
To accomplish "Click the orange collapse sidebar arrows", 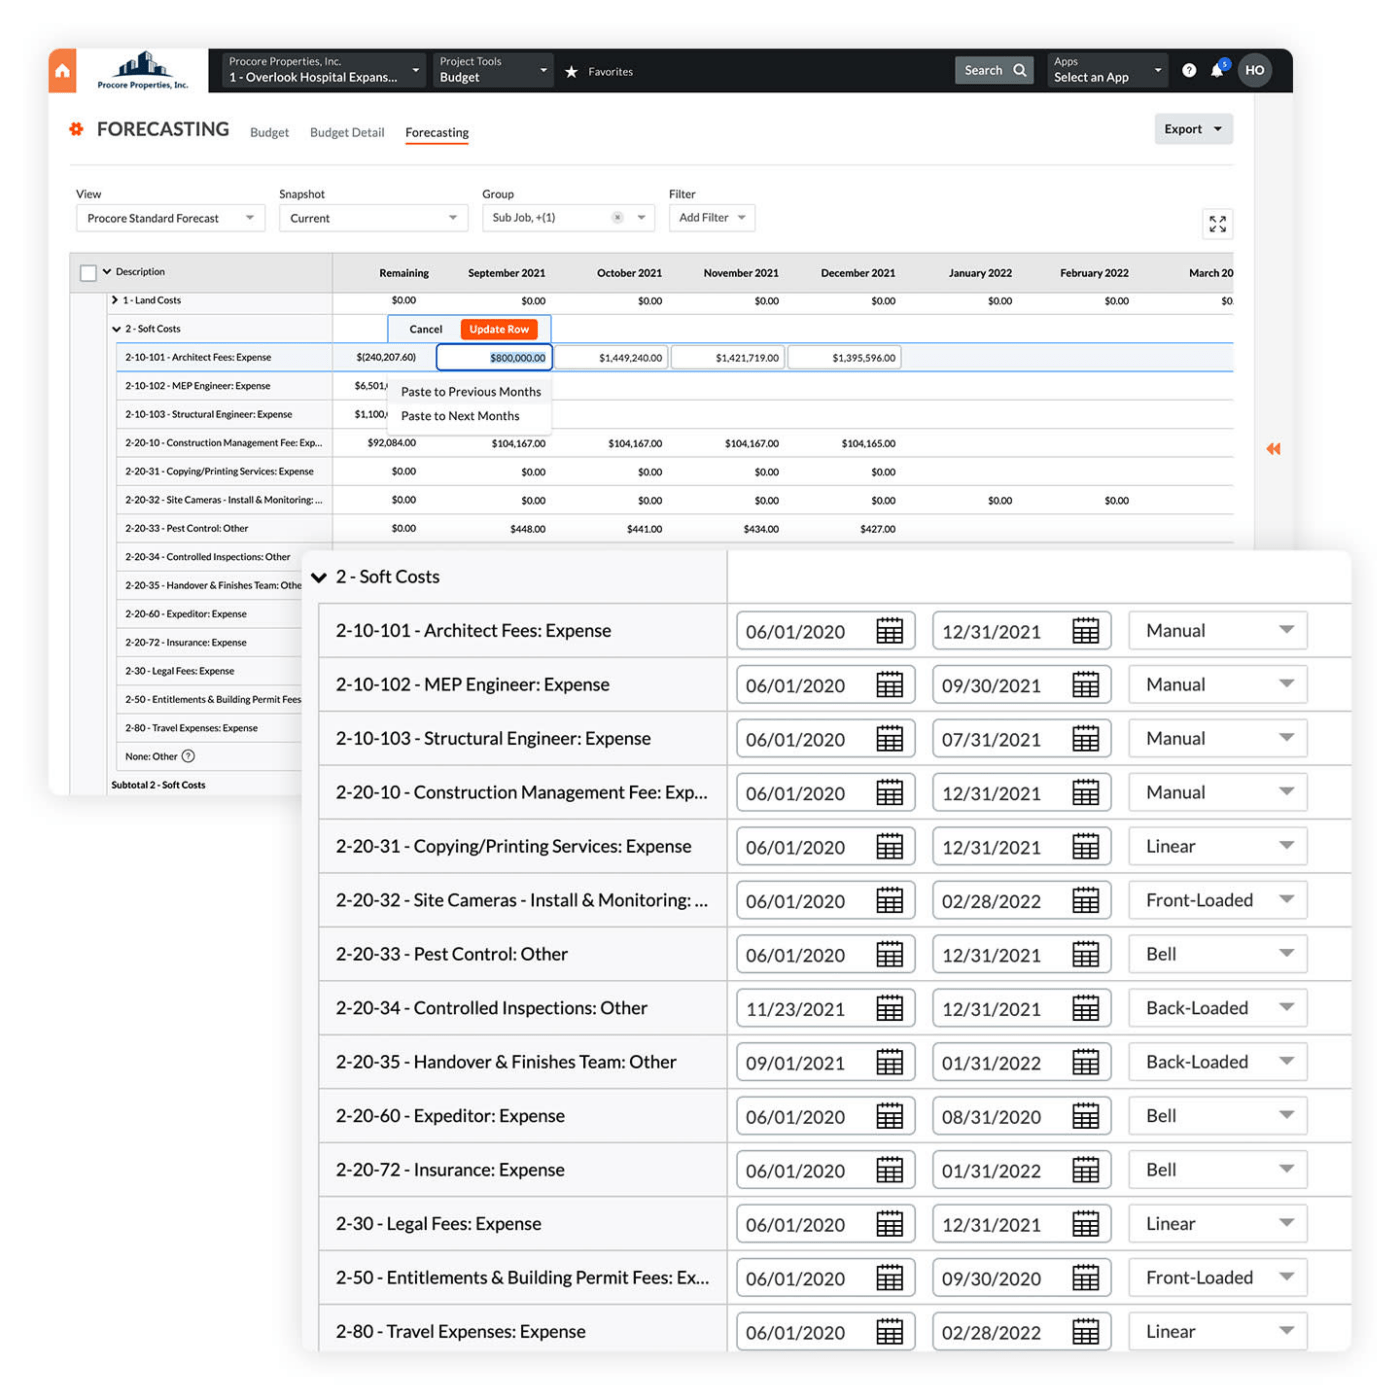I will pyautogui.click(x=1273, y=449).
